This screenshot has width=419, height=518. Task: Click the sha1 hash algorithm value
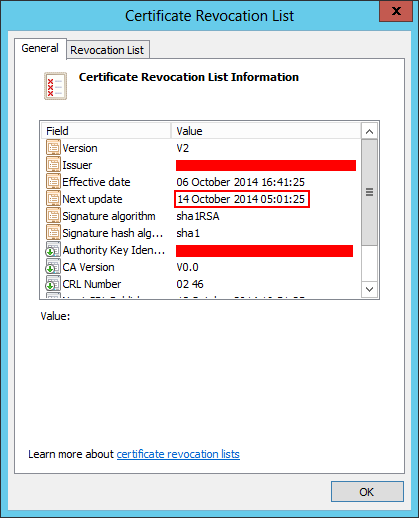coord(188,233)
